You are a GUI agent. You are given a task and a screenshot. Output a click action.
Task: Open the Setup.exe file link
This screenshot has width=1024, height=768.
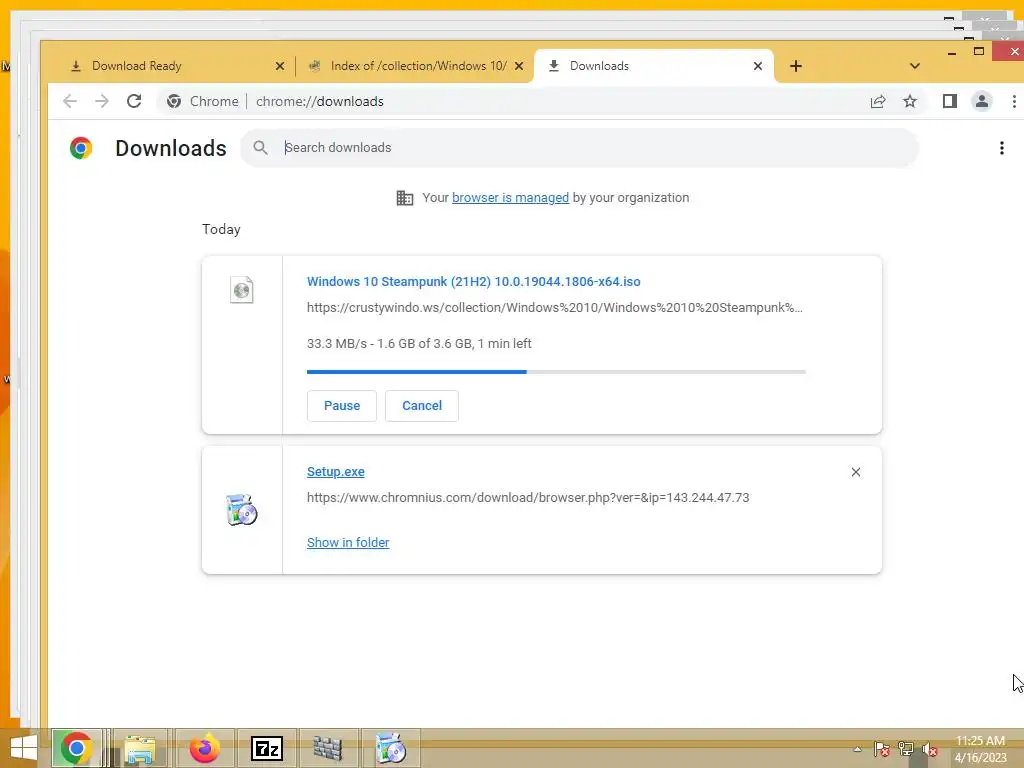coord(336,472)
